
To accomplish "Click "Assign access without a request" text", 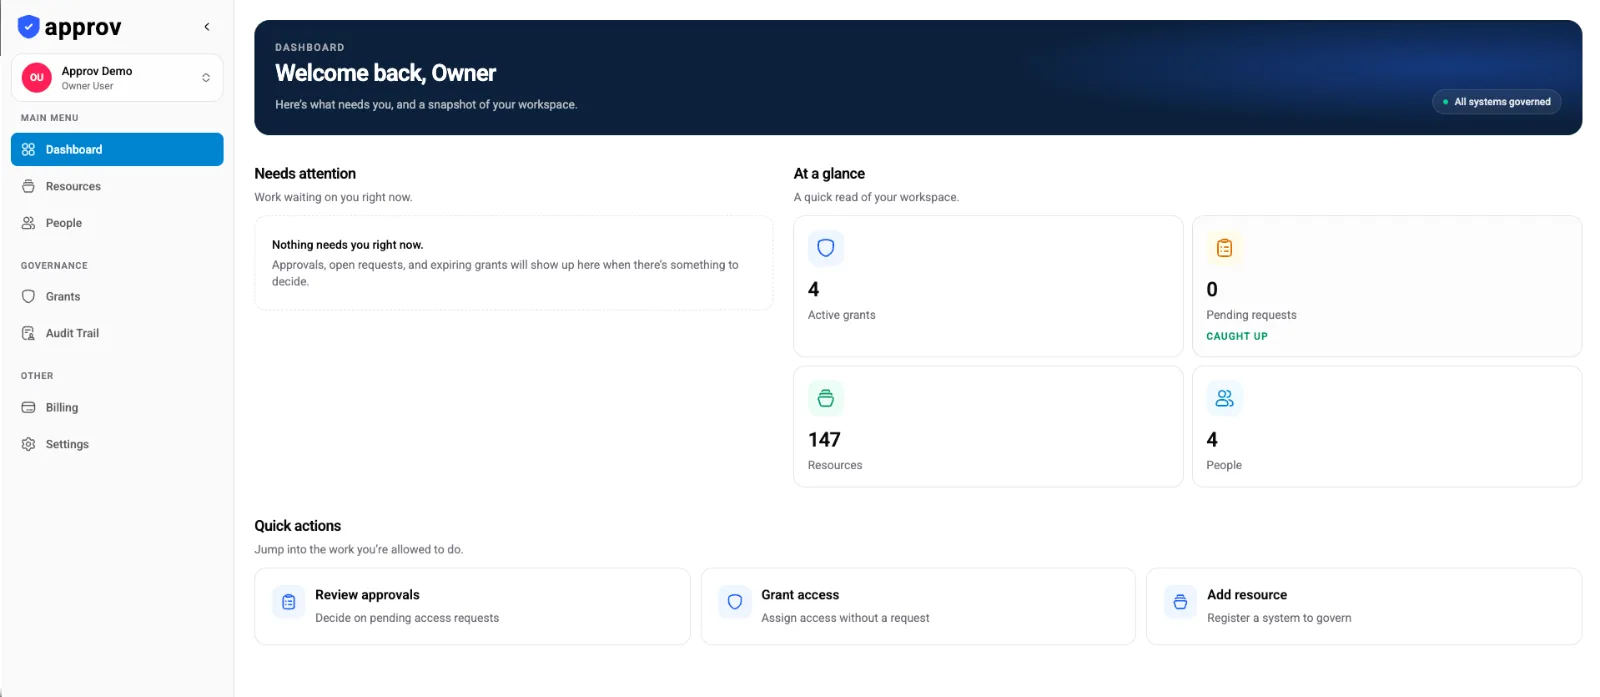I will pyautogui.click(x=845, y=618).
